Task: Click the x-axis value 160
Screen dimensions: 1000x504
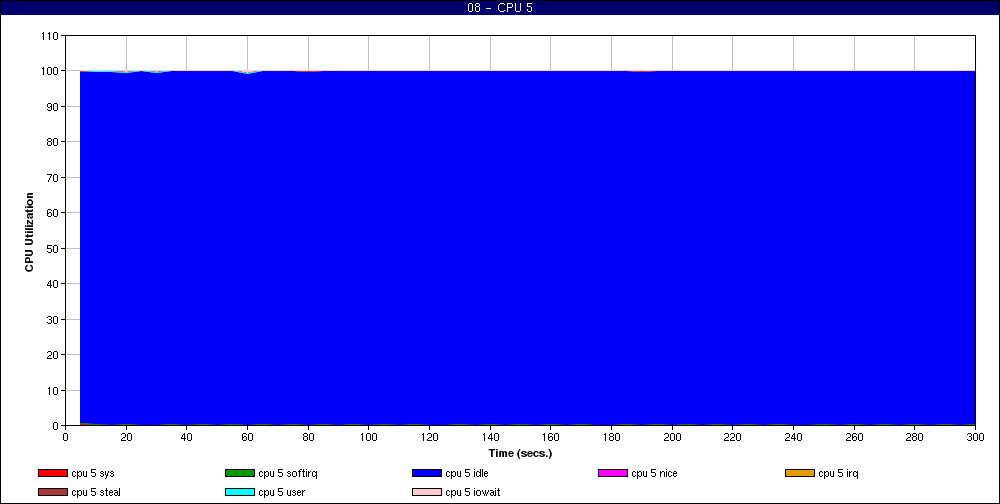Action: (x=550, y=437)
